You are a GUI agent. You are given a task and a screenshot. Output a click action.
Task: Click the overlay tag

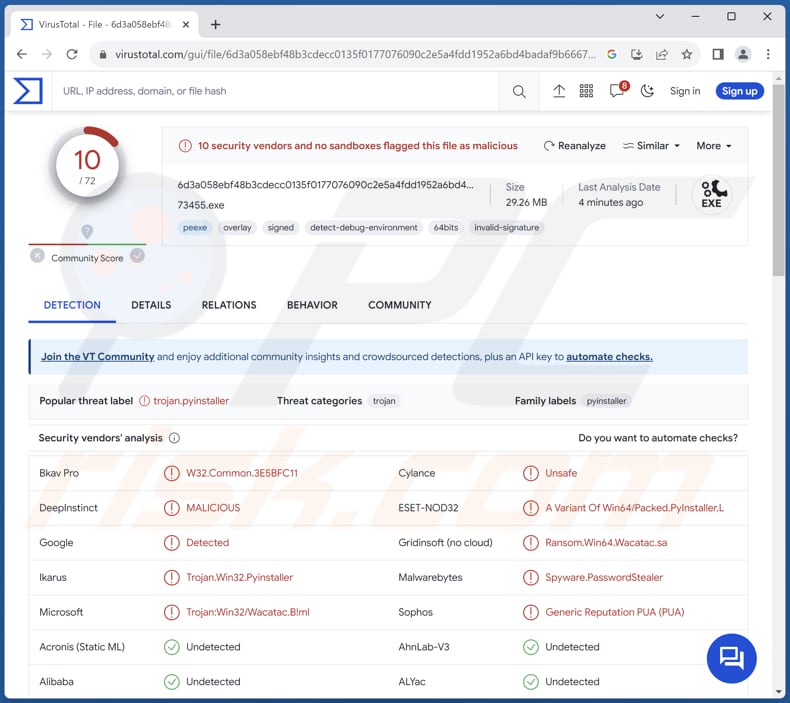[237, 228]
